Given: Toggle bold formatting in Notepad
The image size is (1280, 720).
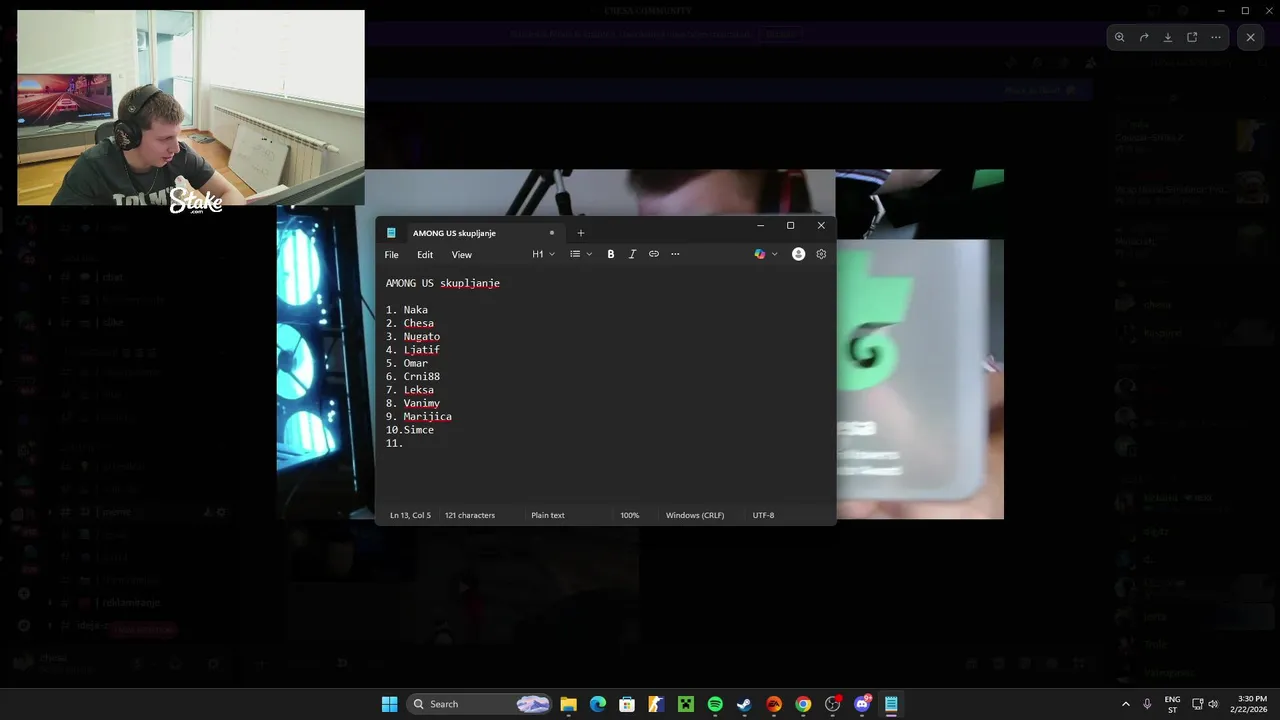Looking at the screenshot, I should (x=611, y=254).
